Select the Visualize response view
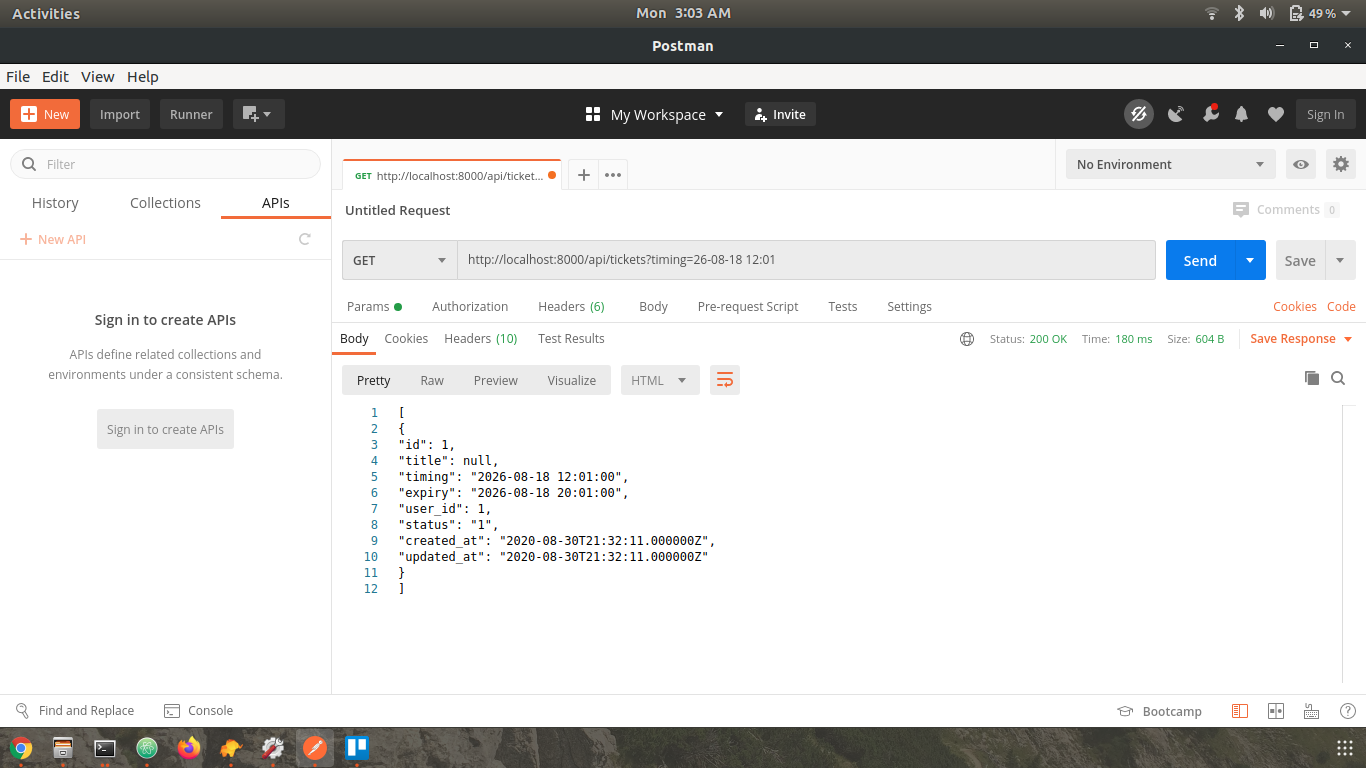Viewport: 1366px width, 768px height. (x=572, y=380)
